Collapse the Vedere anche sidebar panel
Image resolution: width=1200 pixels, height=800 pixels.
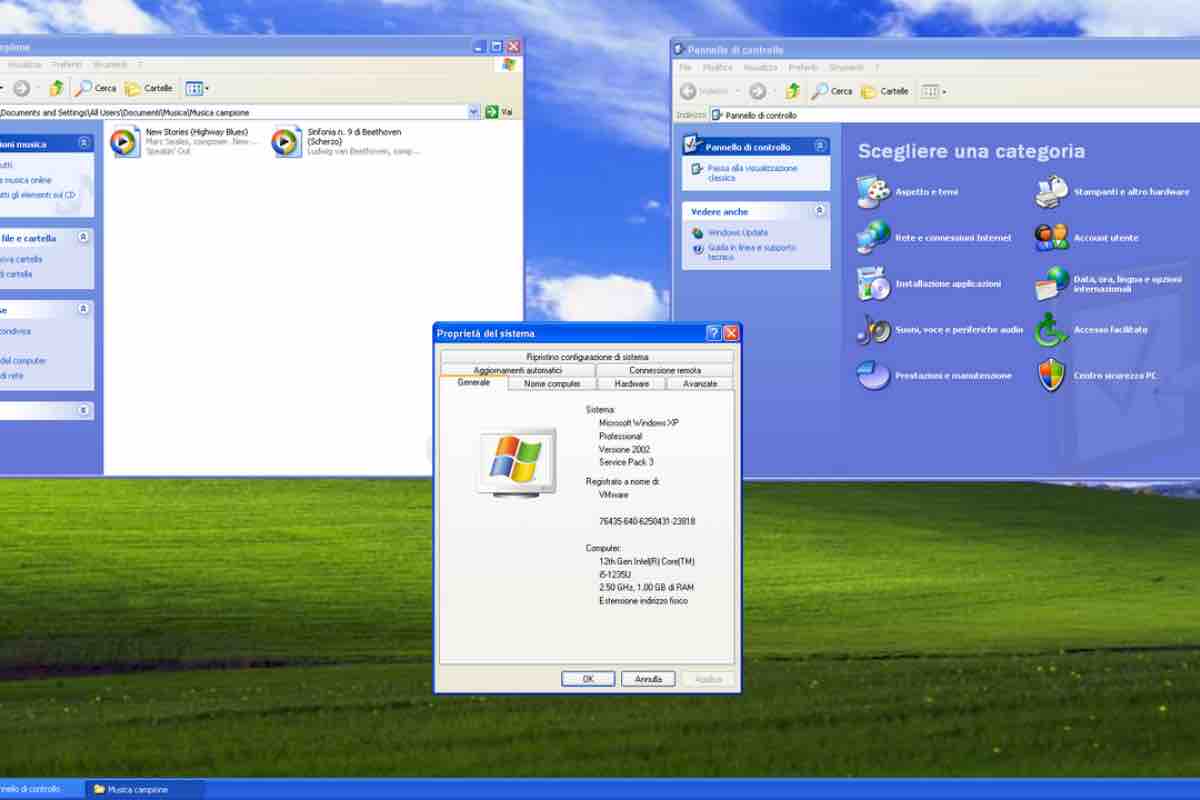pyautogui.click(x=820, y=211)
